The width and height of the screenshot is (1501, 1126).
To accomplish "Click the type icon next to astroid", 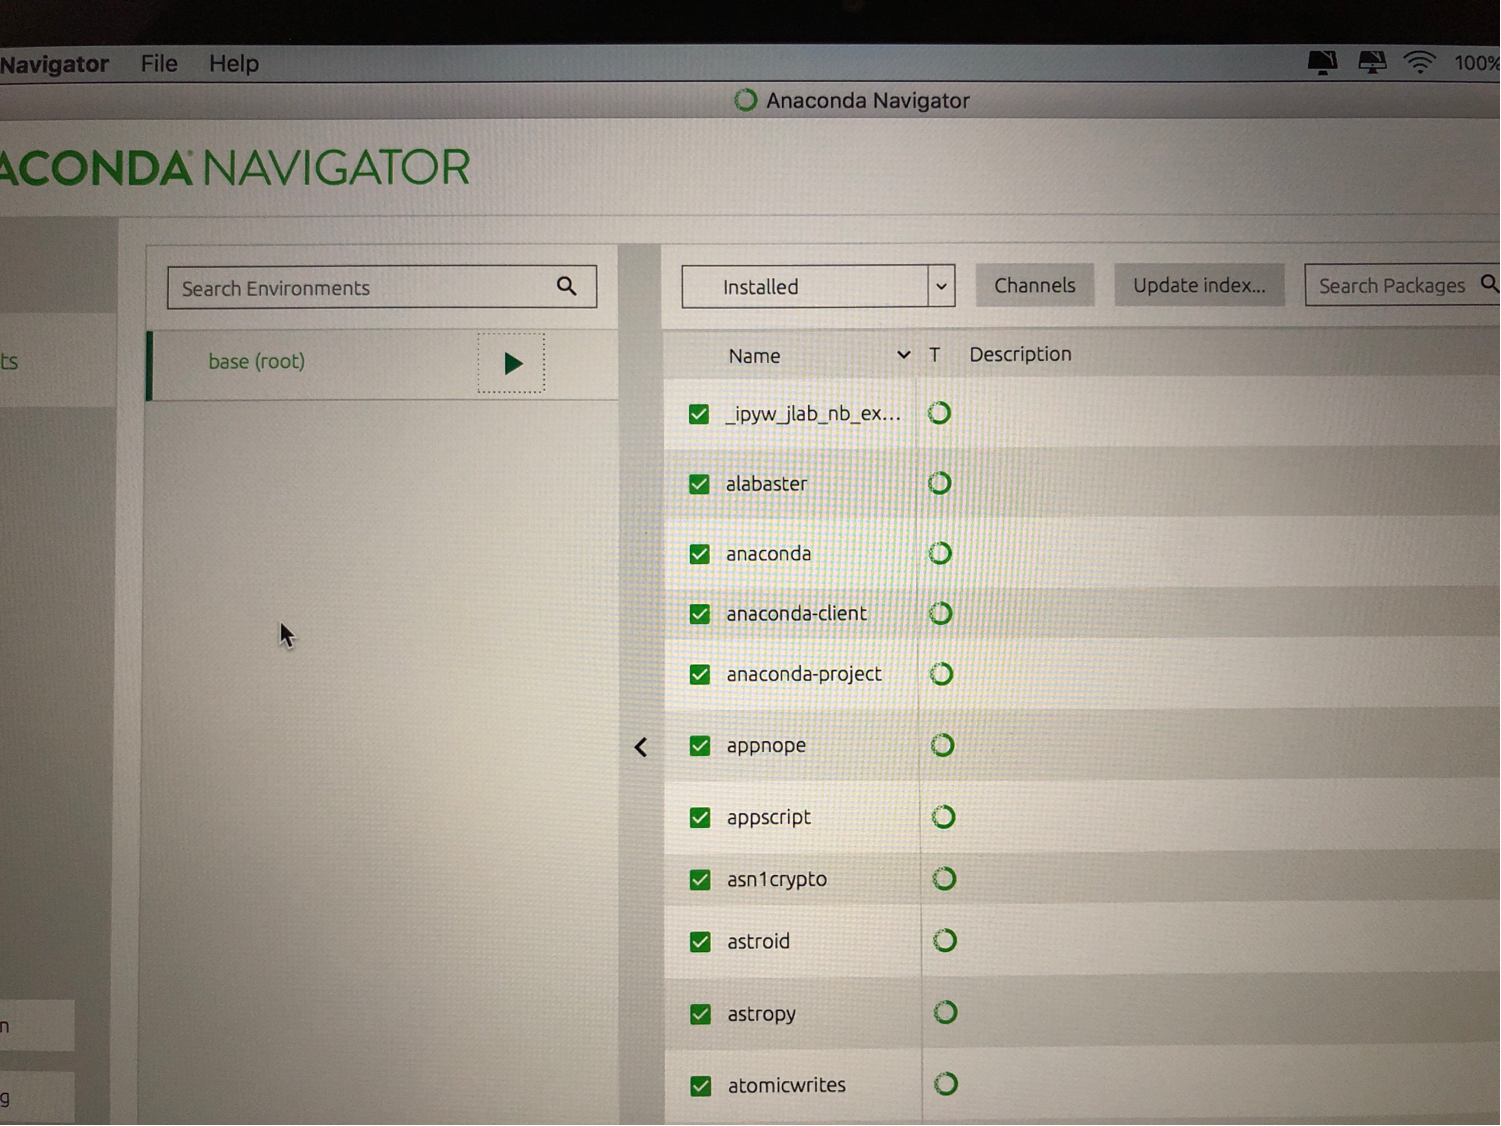I will [x=945, y=941].
